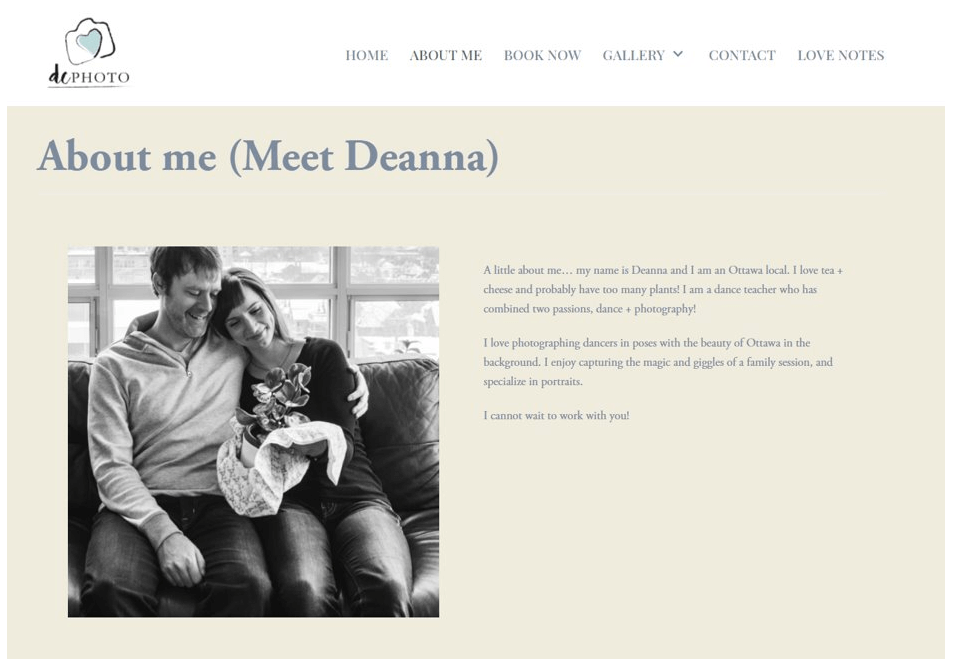Expand the GALLERY dropdown chevron
This screenshot has height=666, width=957.
[678, 54]
